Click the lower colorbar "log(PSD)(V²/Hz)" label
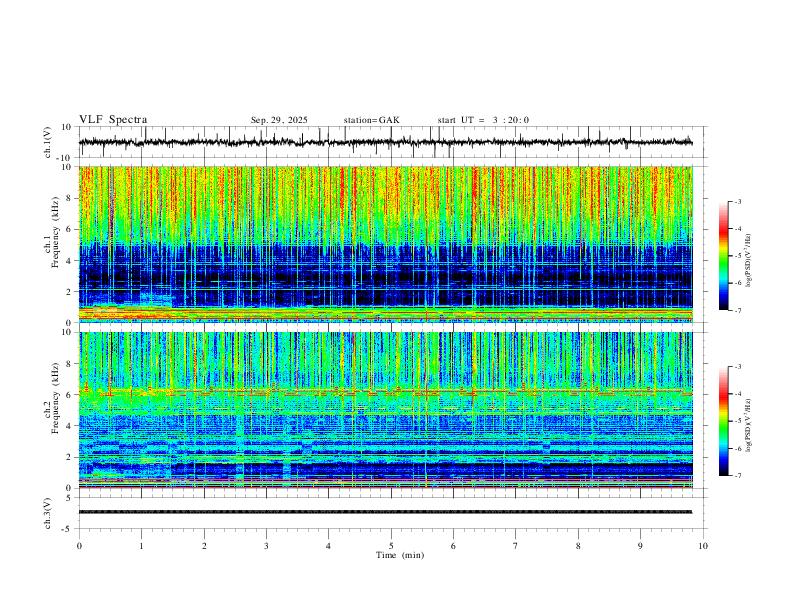The image size is (792, 612). coord(748,425)
